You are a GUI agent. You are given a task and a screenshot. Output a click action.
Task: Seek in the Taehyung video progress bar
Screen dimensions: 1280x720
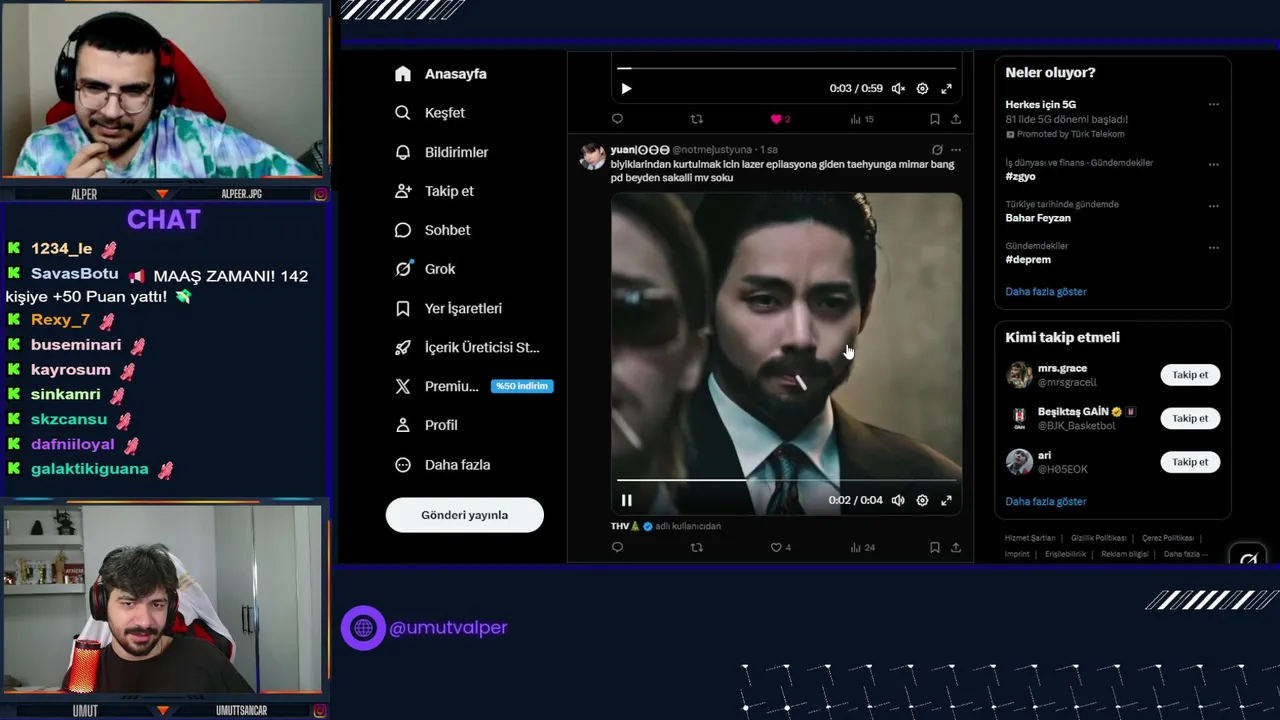[786, 480]
